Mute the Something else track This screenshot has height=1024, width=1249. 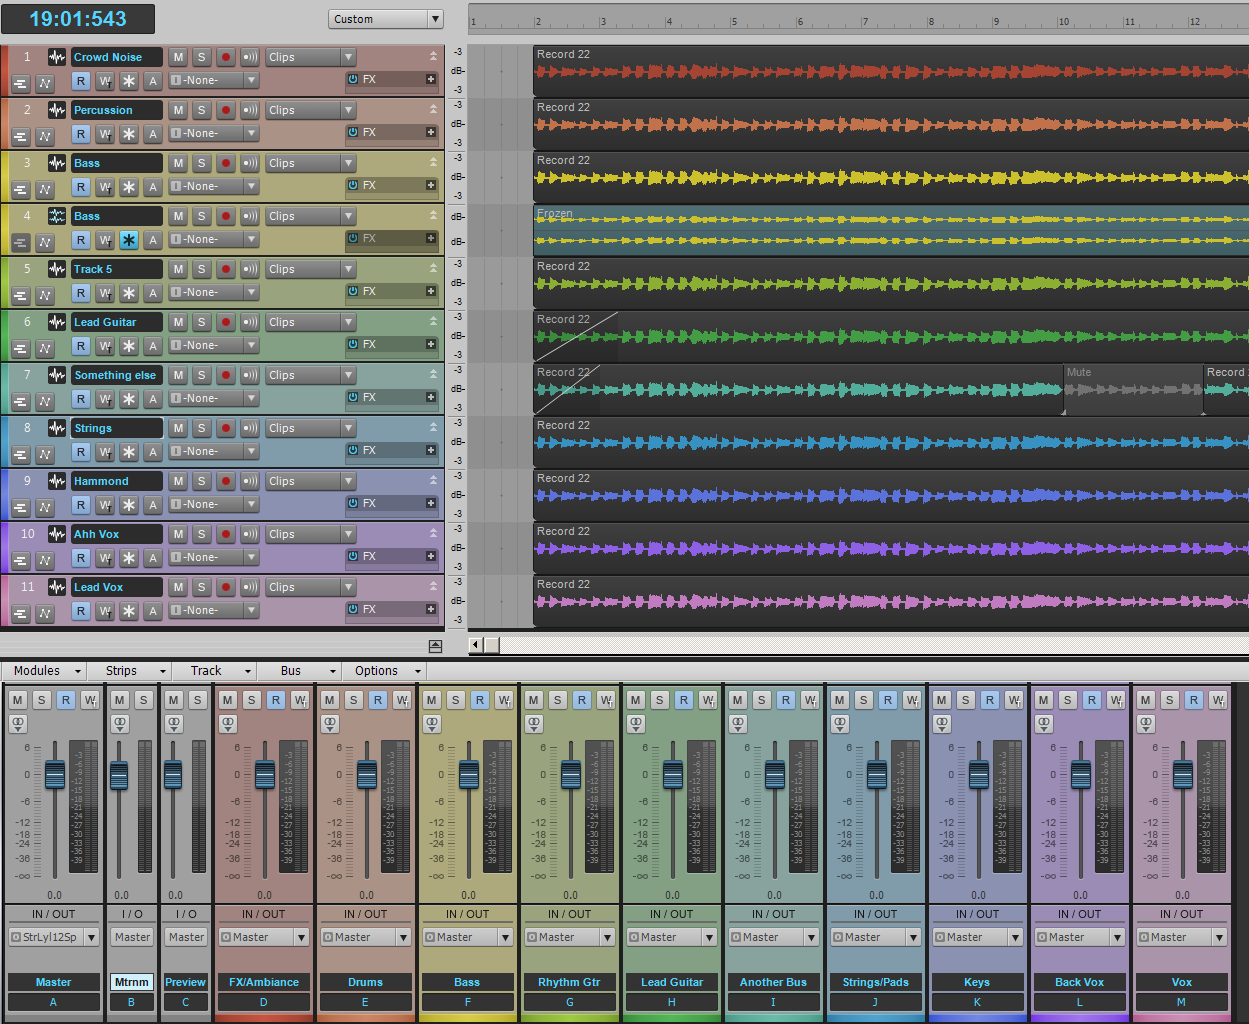[178, 376]
